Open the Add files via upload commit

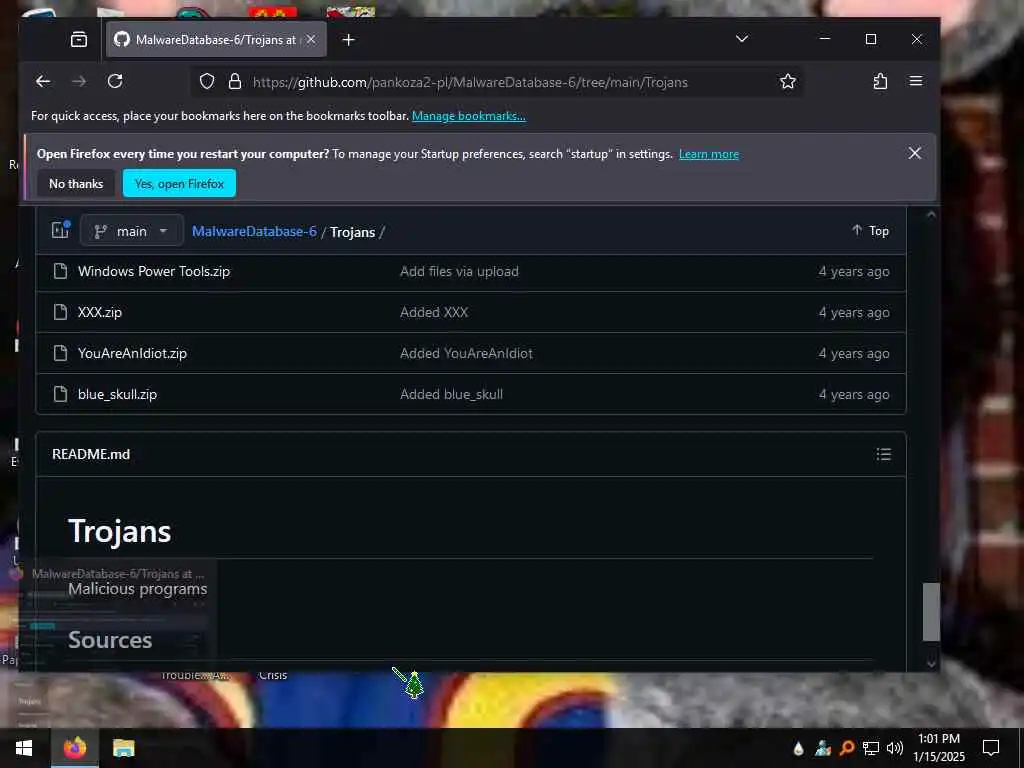459,271
